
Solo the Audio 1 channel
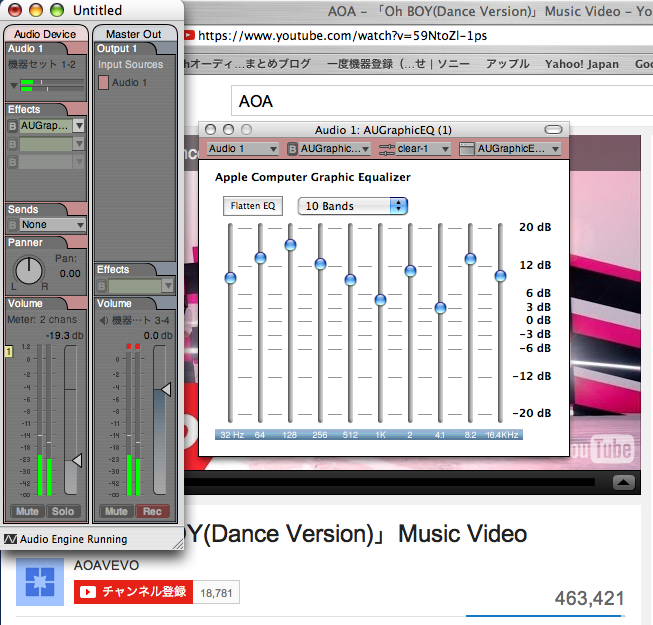point(63,511)
